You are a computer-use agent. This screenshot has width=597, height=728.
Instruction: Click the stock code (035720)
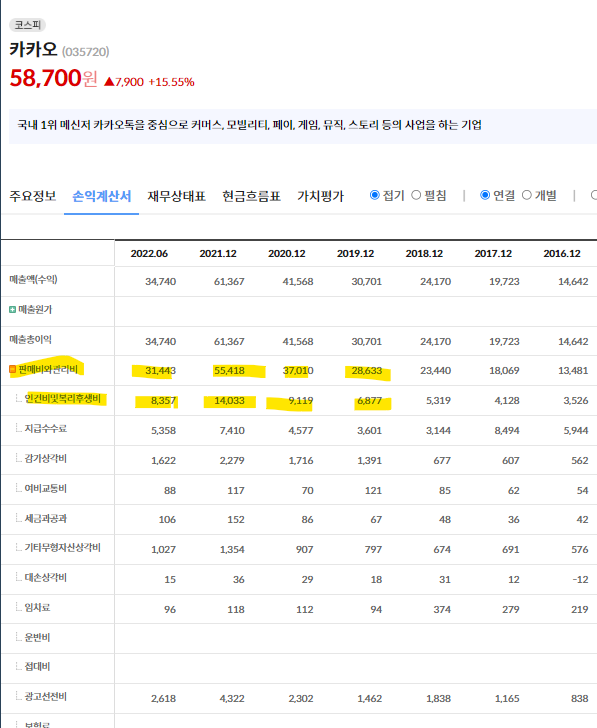(85, 52)
